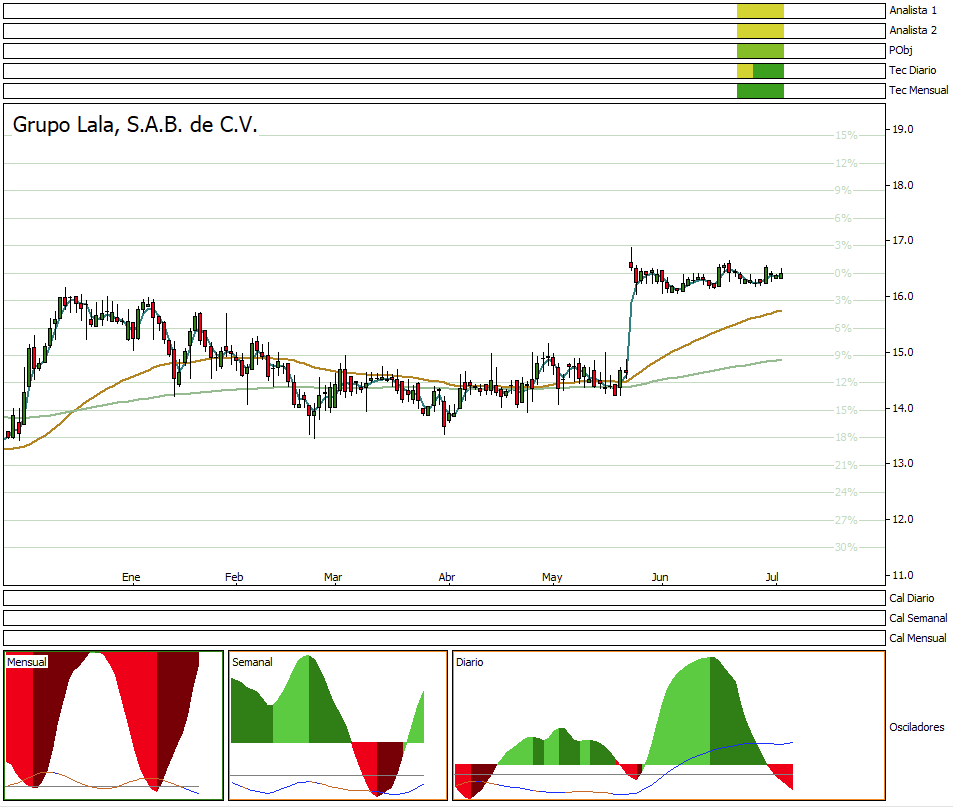Click the PObj label

901,50
